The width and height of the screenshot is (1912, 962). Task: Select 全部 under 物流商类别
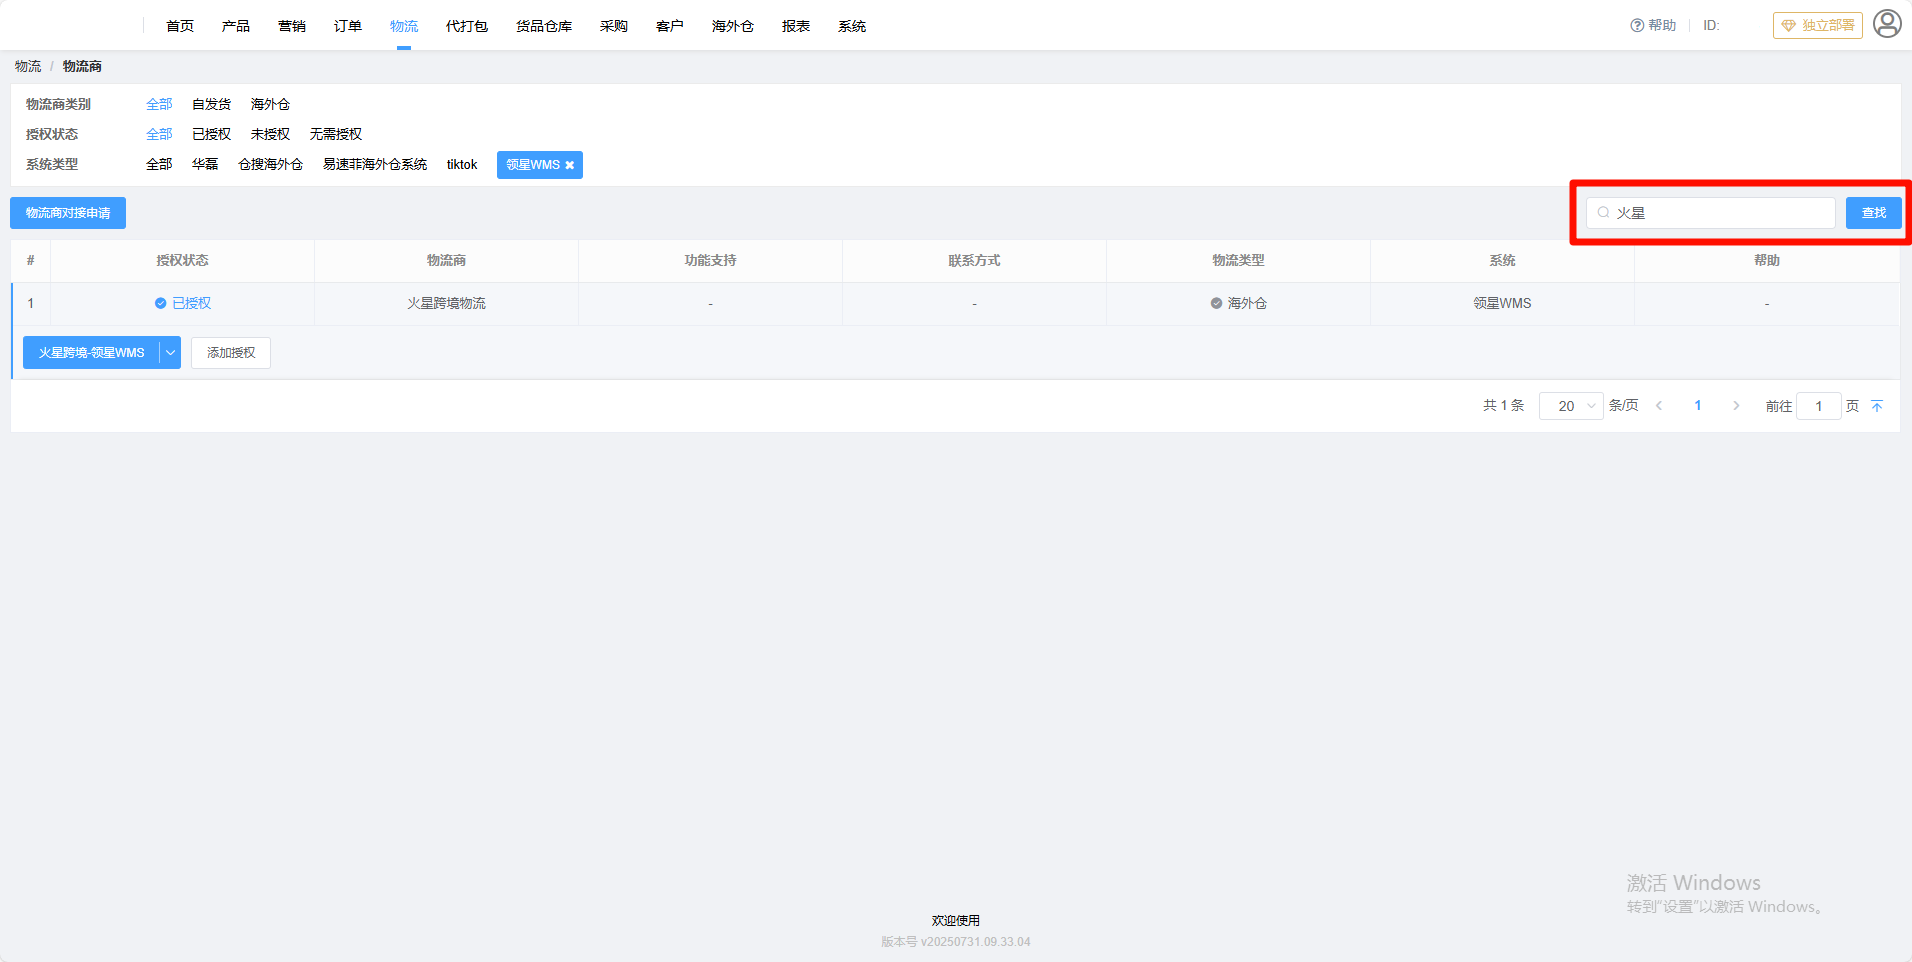(x=159, y=104)
